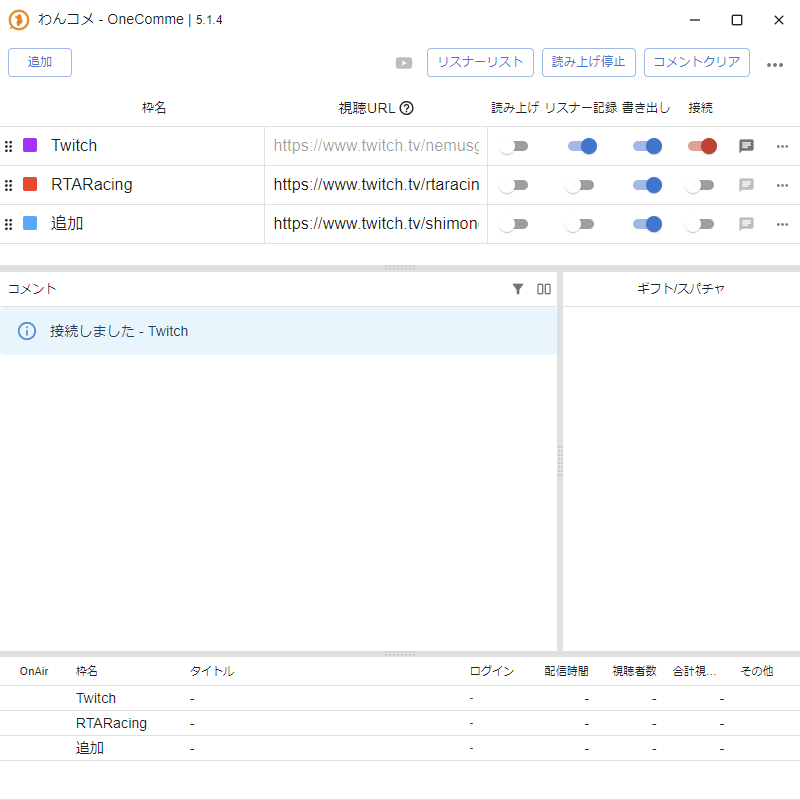This screenshot has height=800, width=800.
Task: Click the purple color swatch for Twitch
Action: click(x=30, y=146)
